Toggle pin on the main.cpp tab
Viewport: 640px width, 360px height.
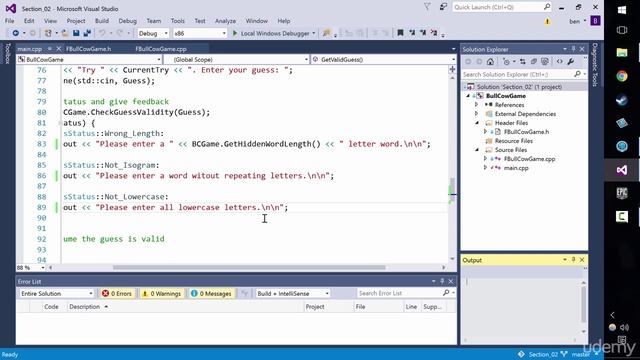tap(50, 49)
